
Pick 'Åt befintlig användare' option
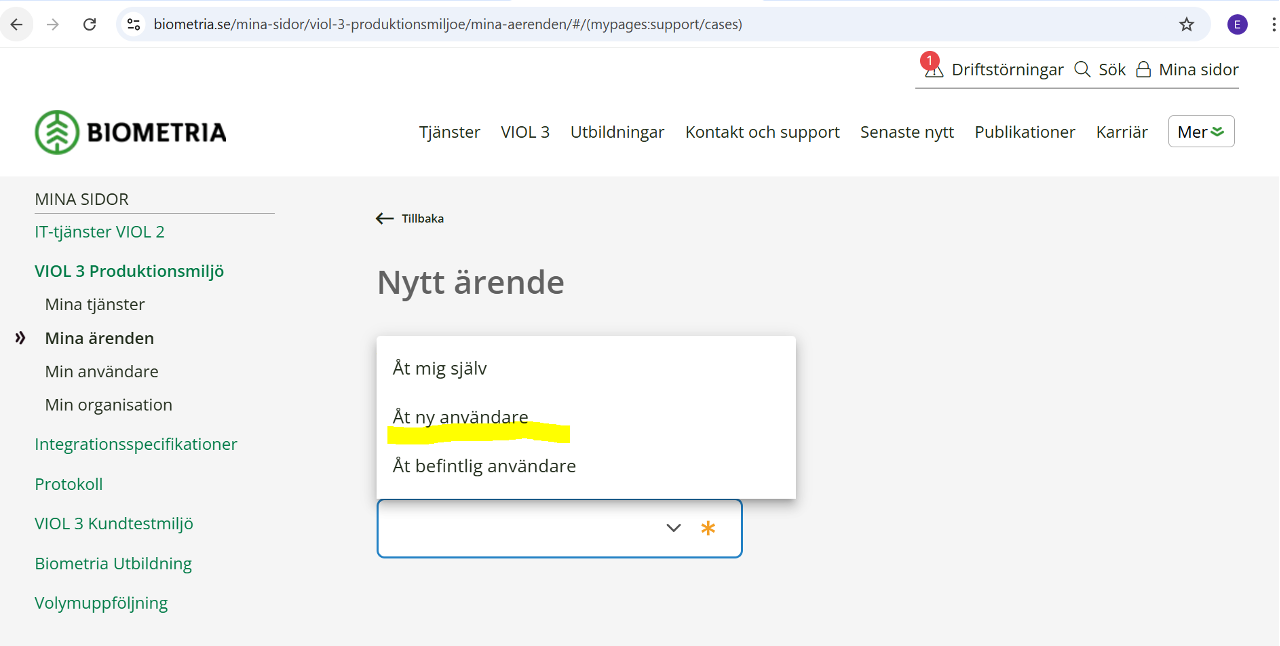click(484, 466)
